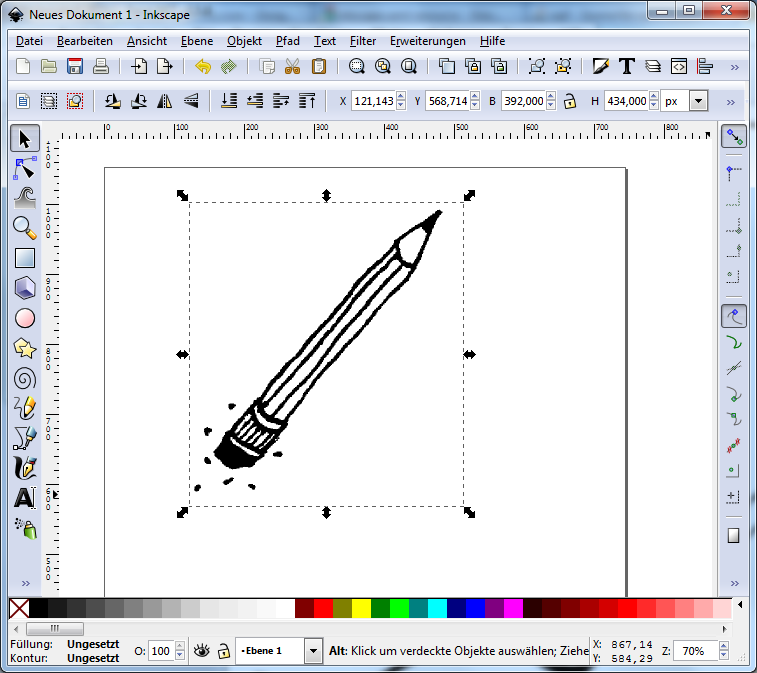
Task: Open Text and Font dialog
Action: (627, 66)
